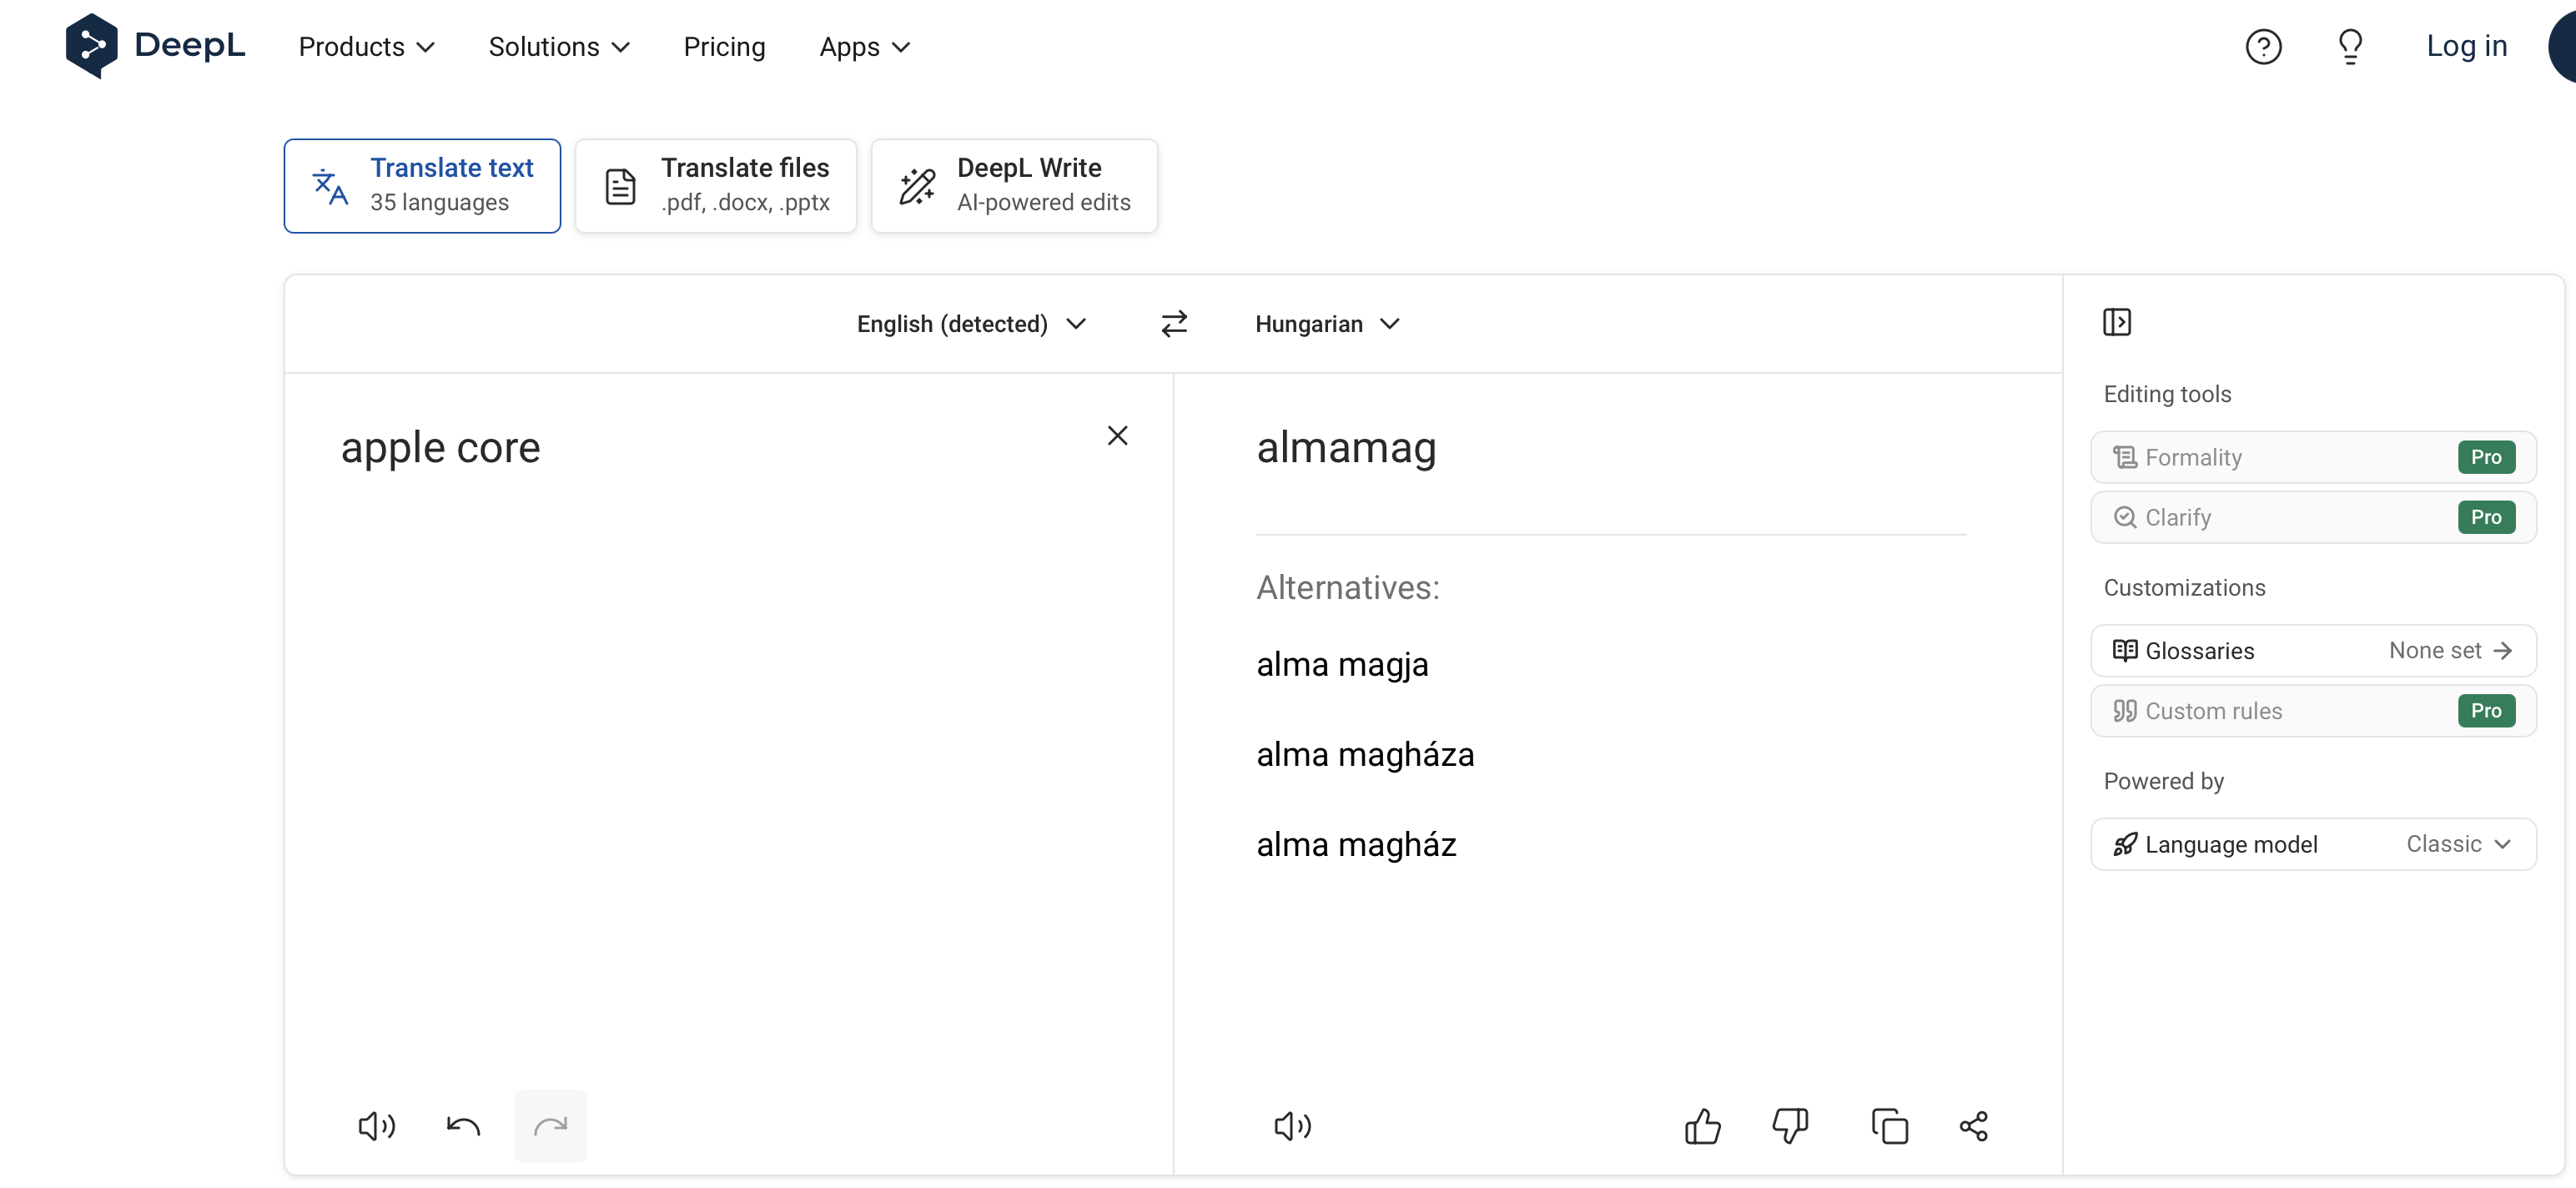Listen to the source text audio
This screenshot has width=2576, height=1188.
coord(377,1126)
